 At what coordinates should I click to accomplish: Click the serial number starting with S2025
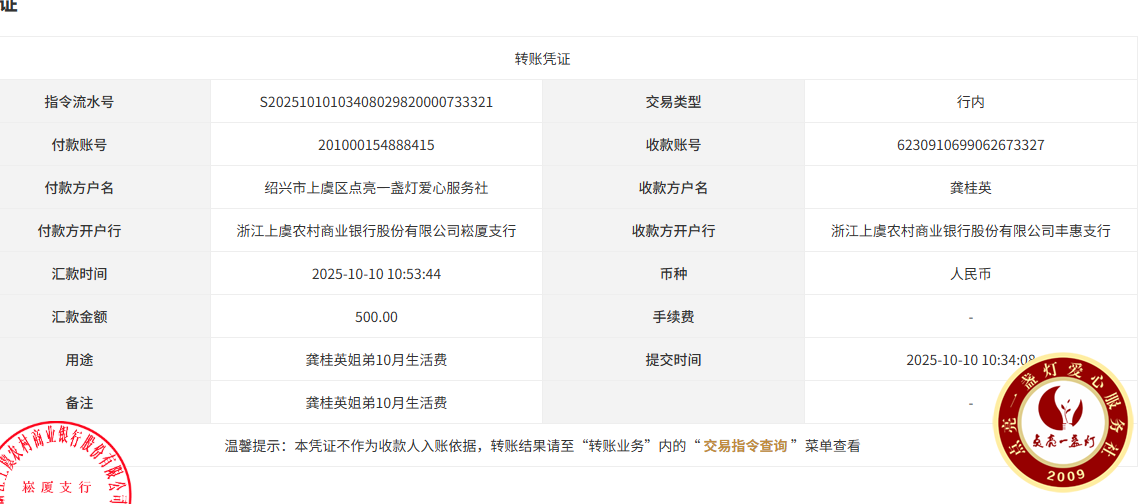pyautogui.click(x=376, y=102)
